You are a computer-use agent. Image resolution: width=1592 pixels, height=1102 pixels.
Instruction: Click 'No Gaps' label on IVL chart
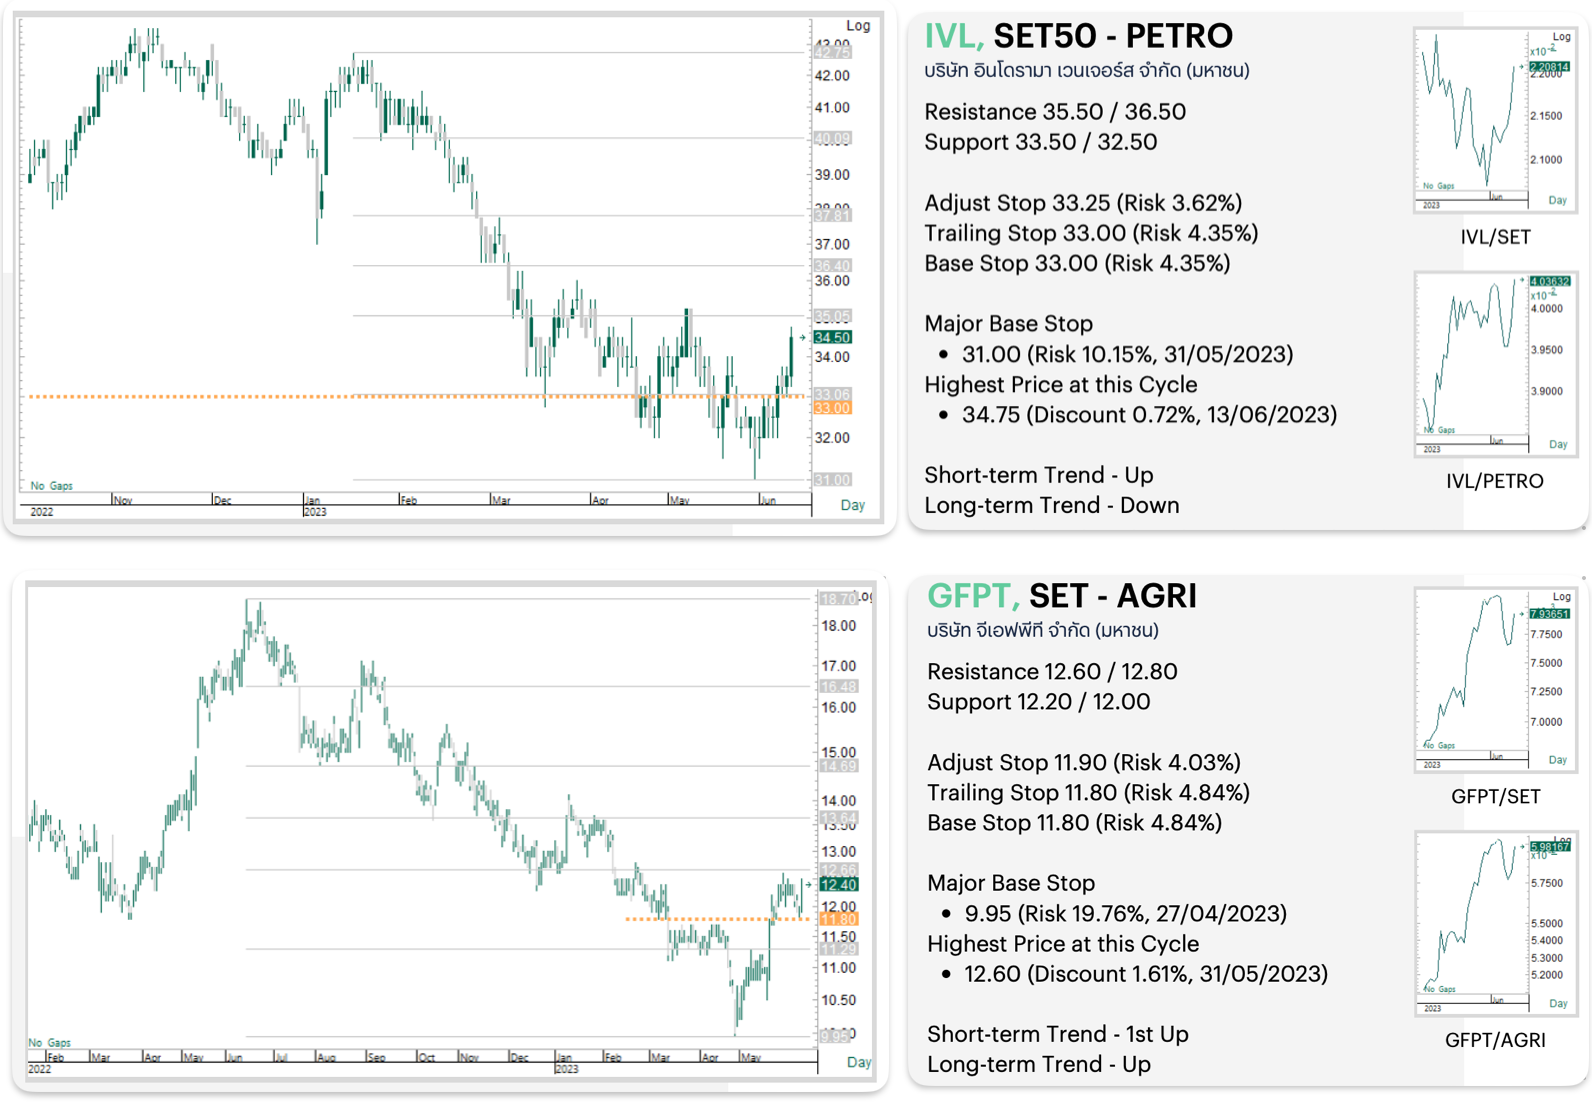click(x=51, y=486)
